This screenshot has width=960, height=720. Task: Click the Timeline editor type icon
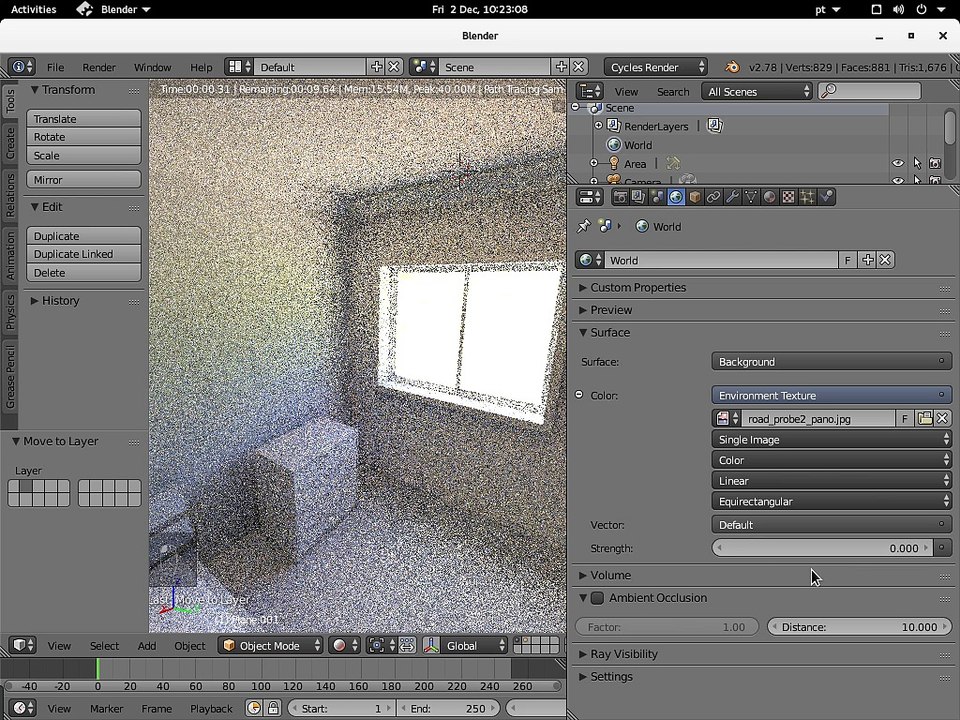pyautogui.click(x=23, y=708)
